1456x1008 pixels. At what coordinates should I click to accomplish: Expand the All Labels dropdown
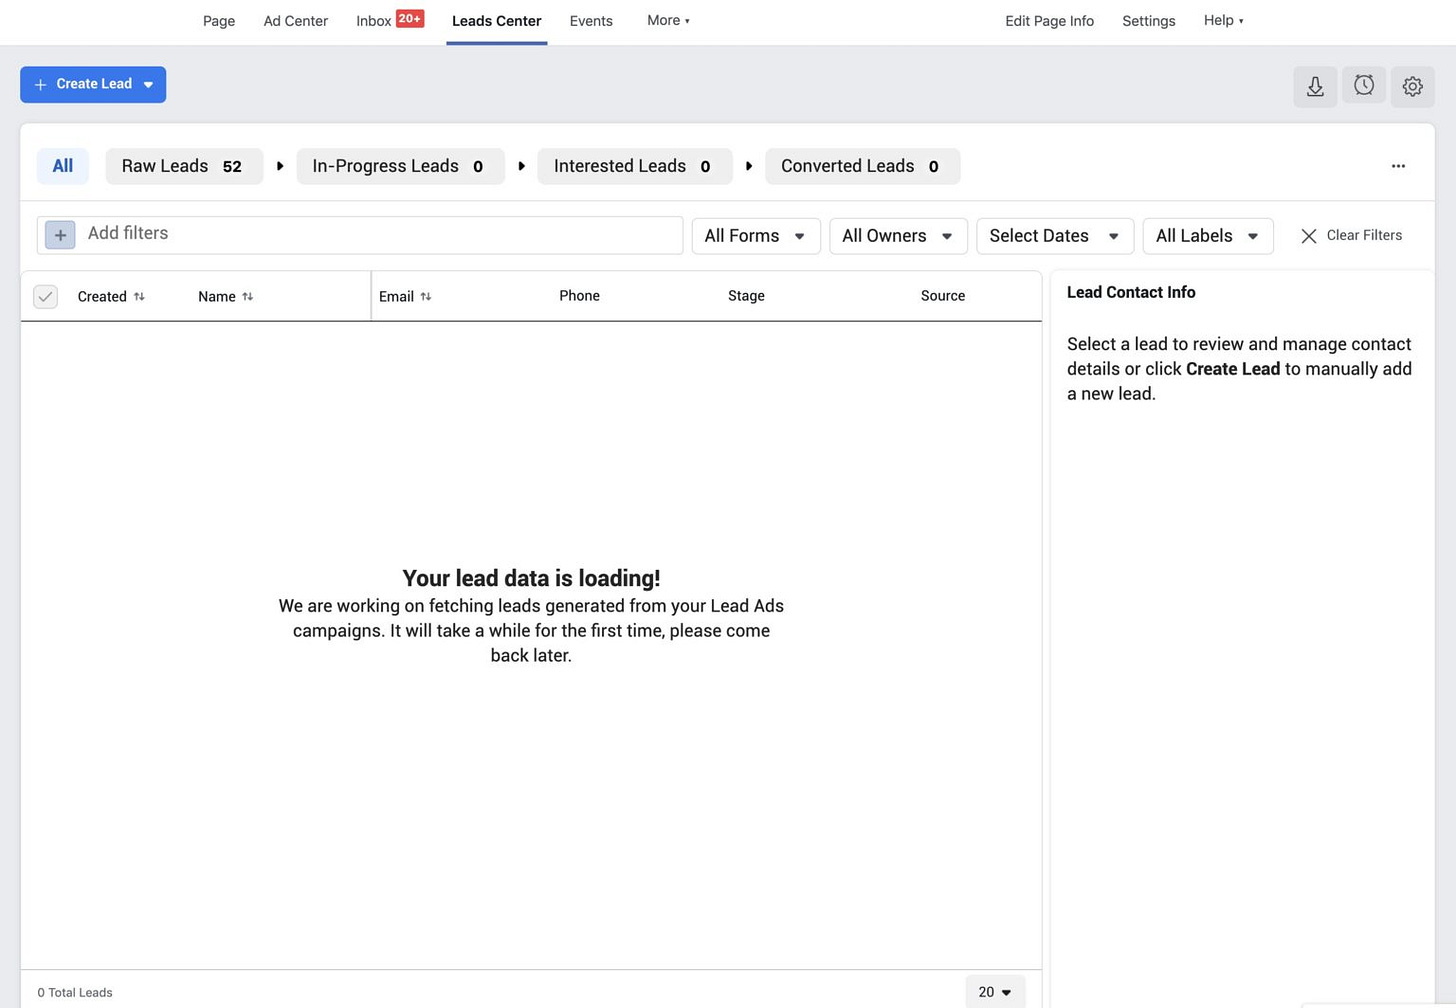[x=1207, y=236]
